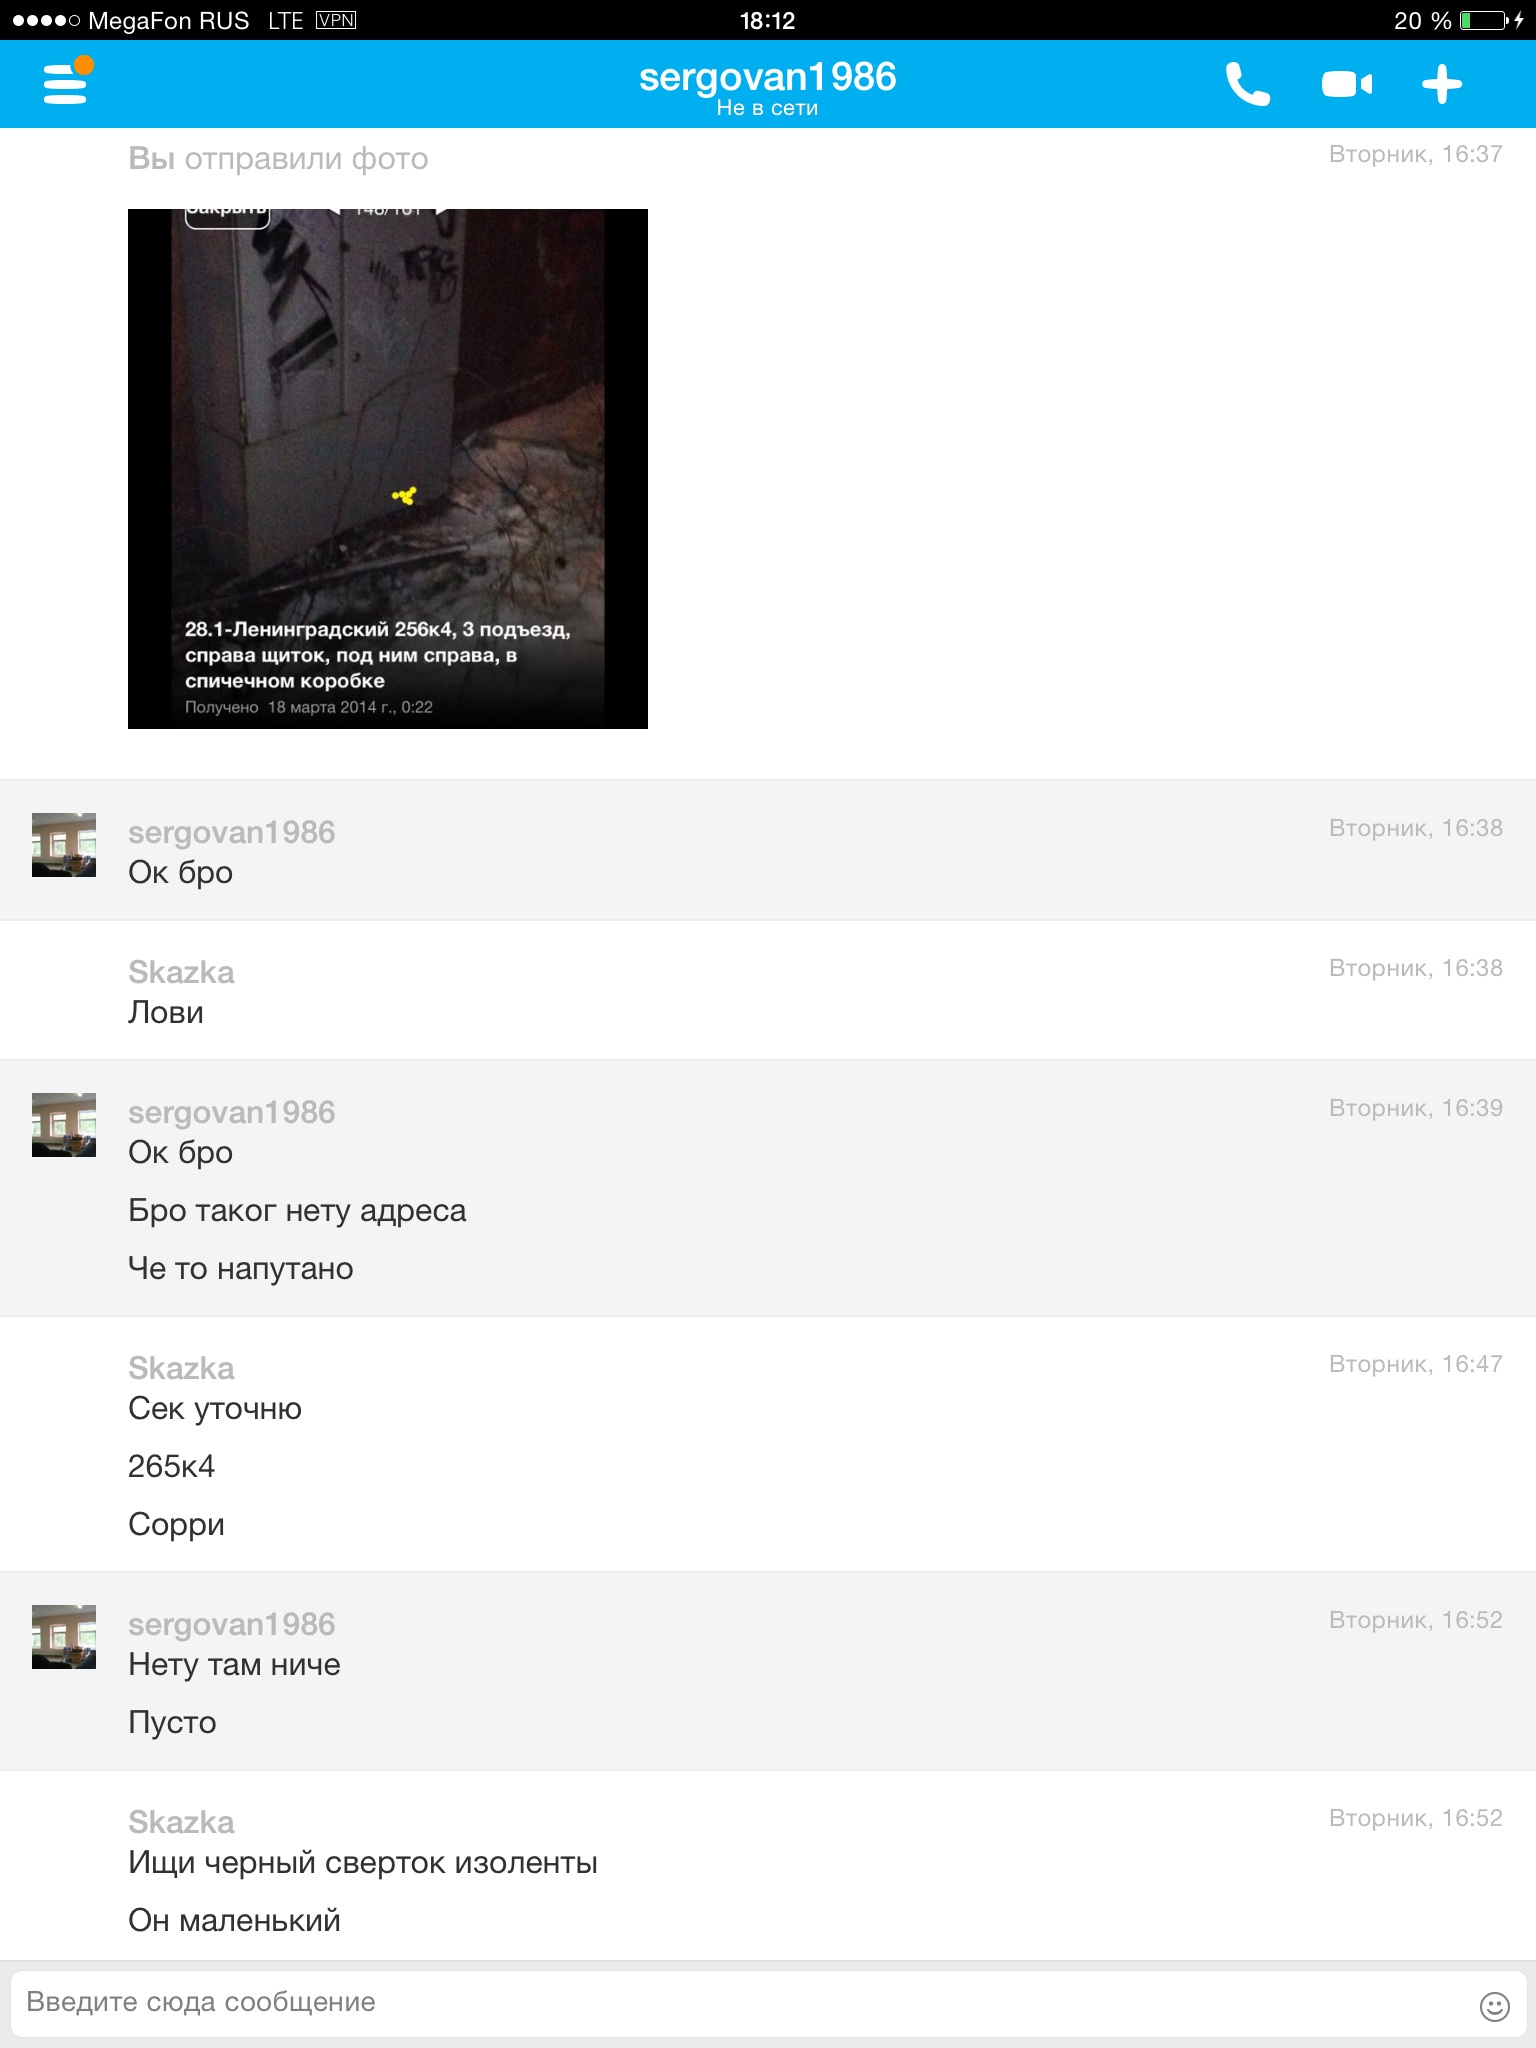1536x2048 pixels.
Task: Tap sergovan1986 avatar beside 'Нету там ниче'
Action: tap(64, 1637)
